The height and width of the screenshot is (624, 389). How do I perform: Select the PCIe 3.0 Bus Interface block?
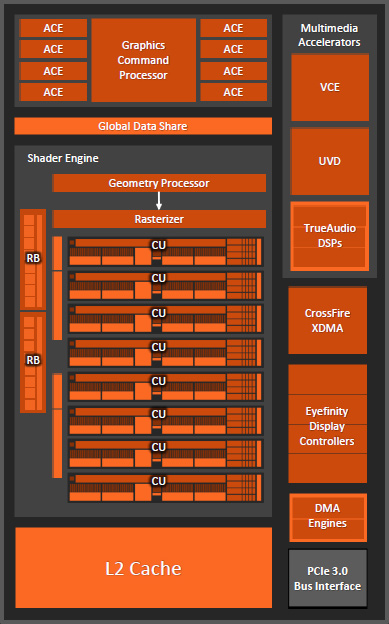click(x=328, y=578)
